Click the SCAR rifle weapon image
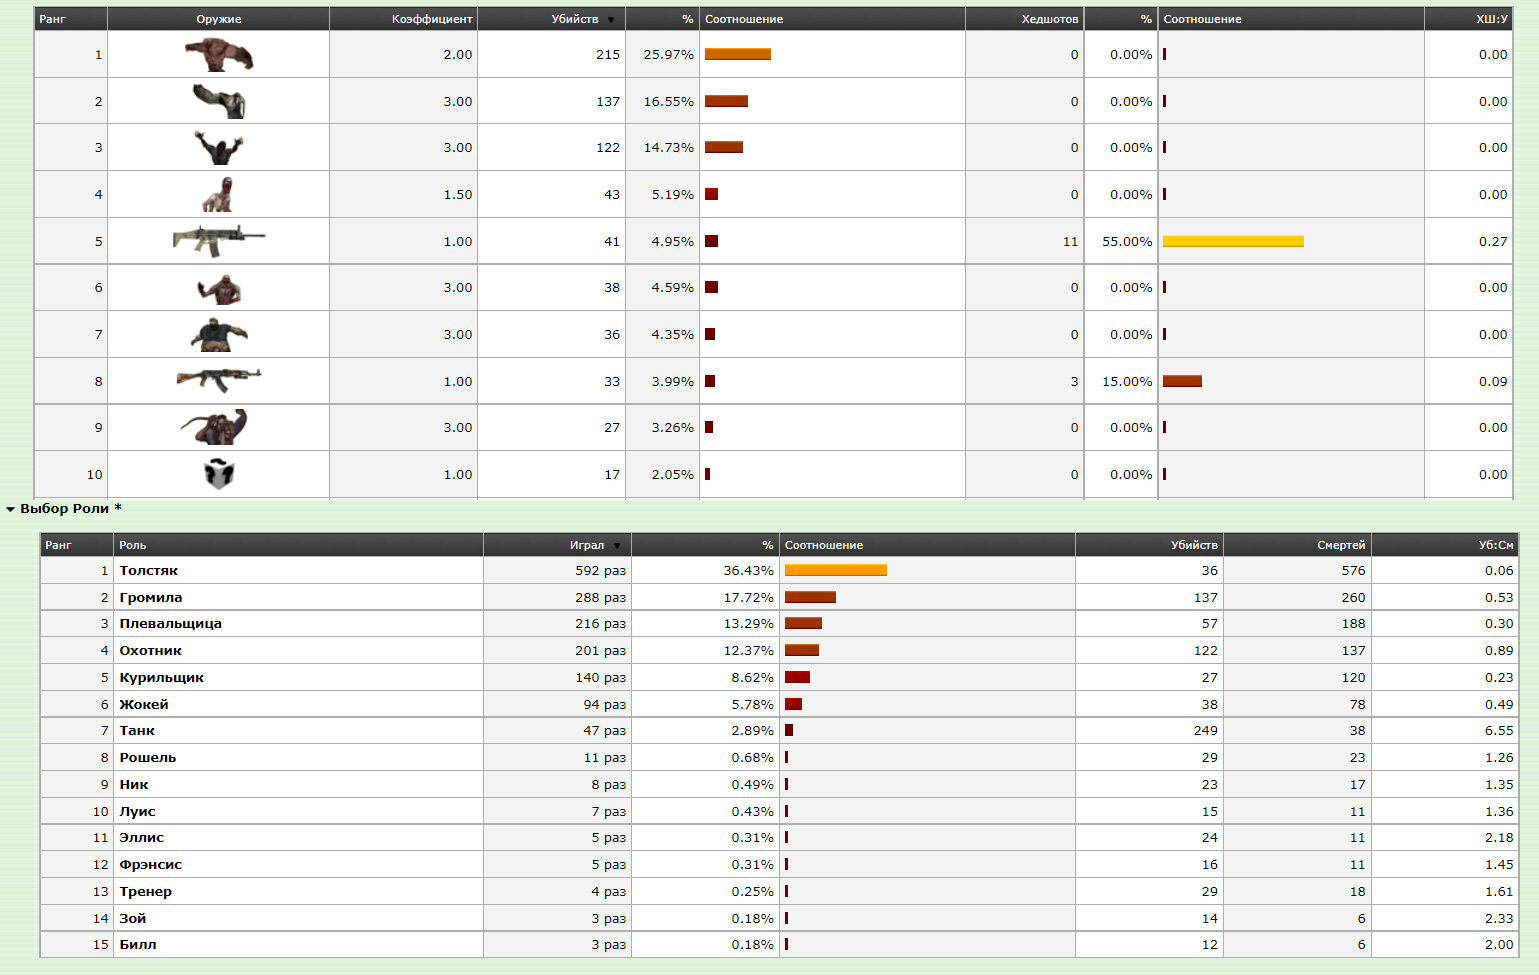1539x975 pixels. pyautogui.click(x=219, y=241)
